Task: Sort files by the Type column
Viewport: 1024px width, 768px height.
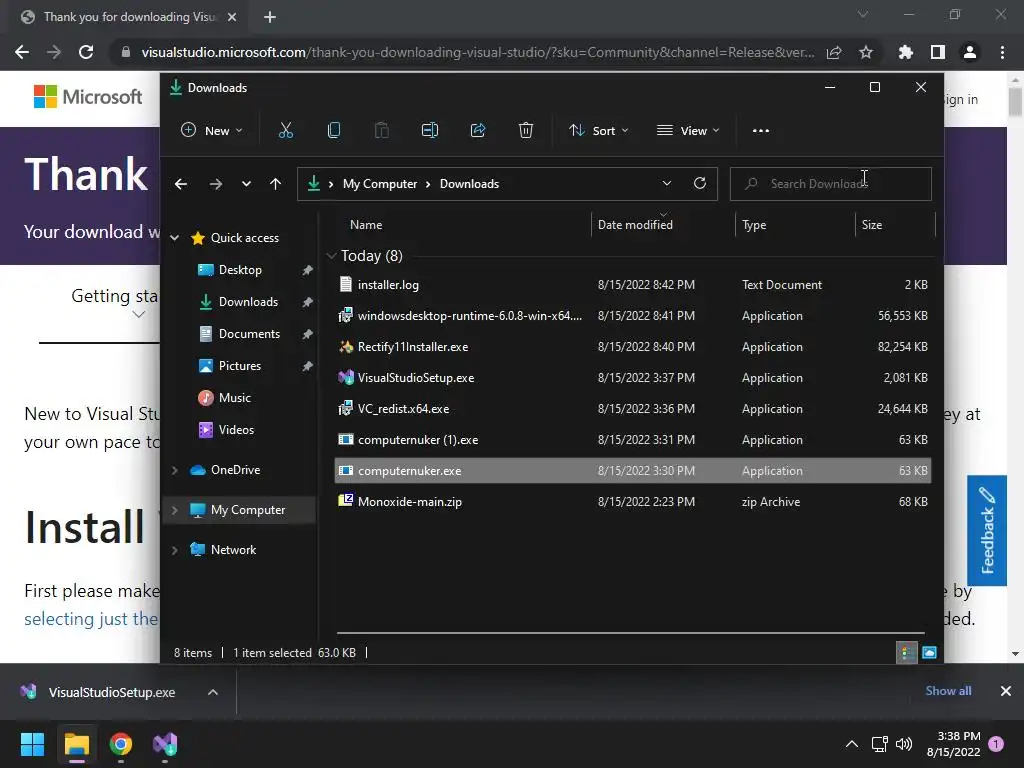Action: coord(754,225)
